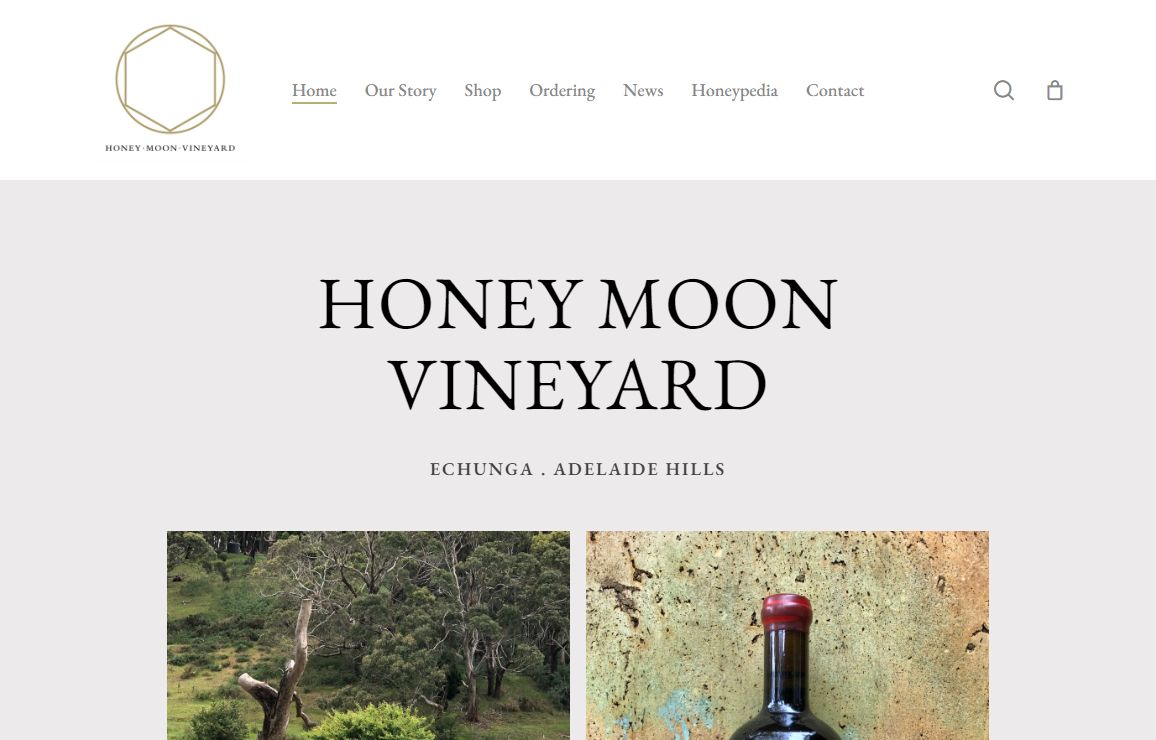Open the shopping bag cart icon

[x=1055, y=90]
